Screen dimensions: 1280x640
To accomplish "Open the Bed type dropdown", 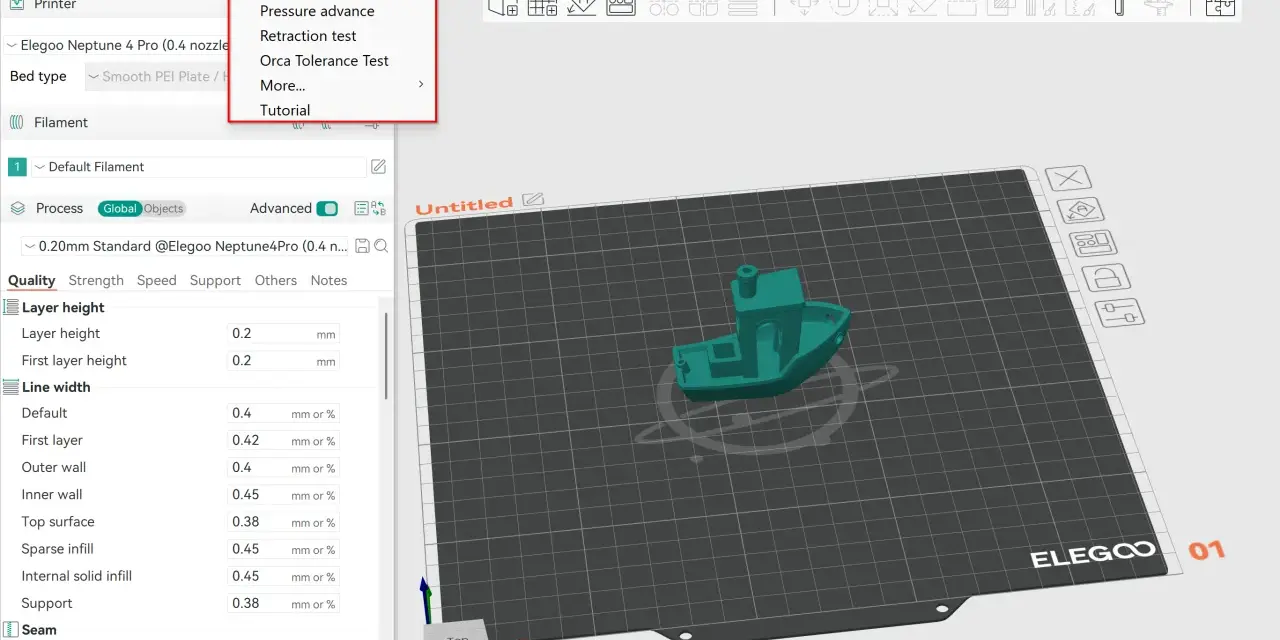I will pos(158,76).
